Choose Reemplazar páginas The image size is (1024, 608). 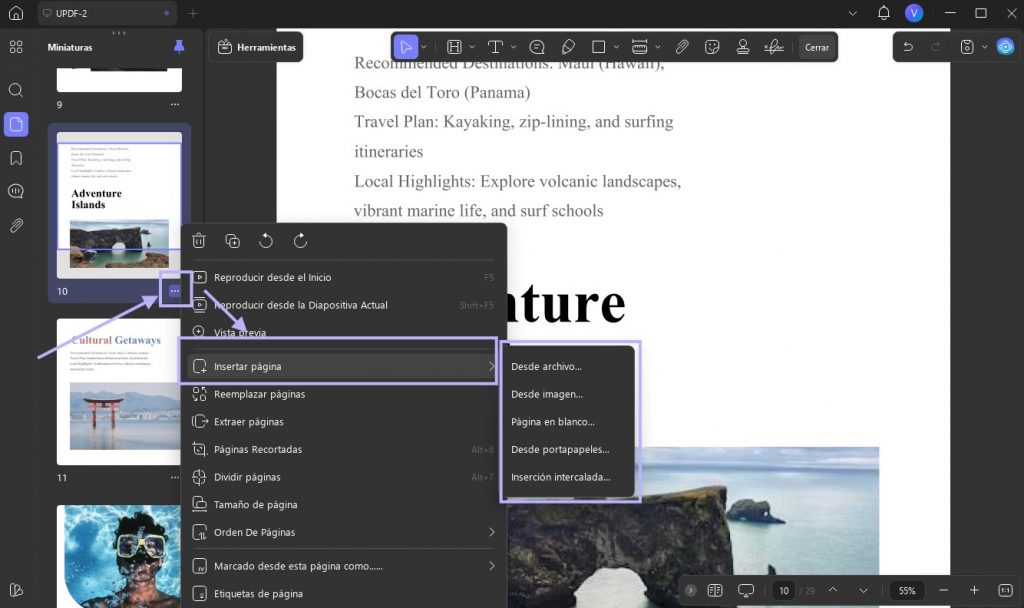pos(344,394)
